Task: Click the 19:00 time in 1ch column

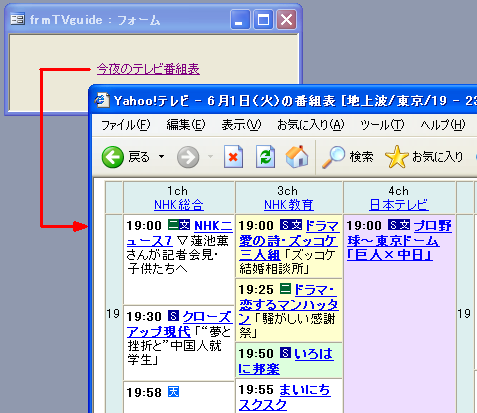Action: tap(144, 226)
